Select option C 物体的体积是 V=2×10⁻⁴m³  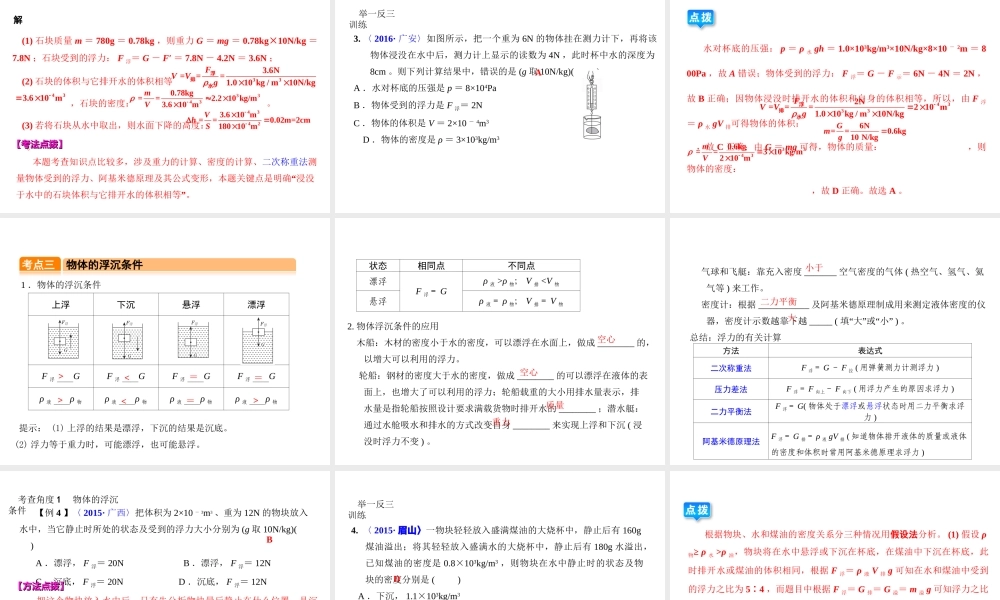coord(422,122)
